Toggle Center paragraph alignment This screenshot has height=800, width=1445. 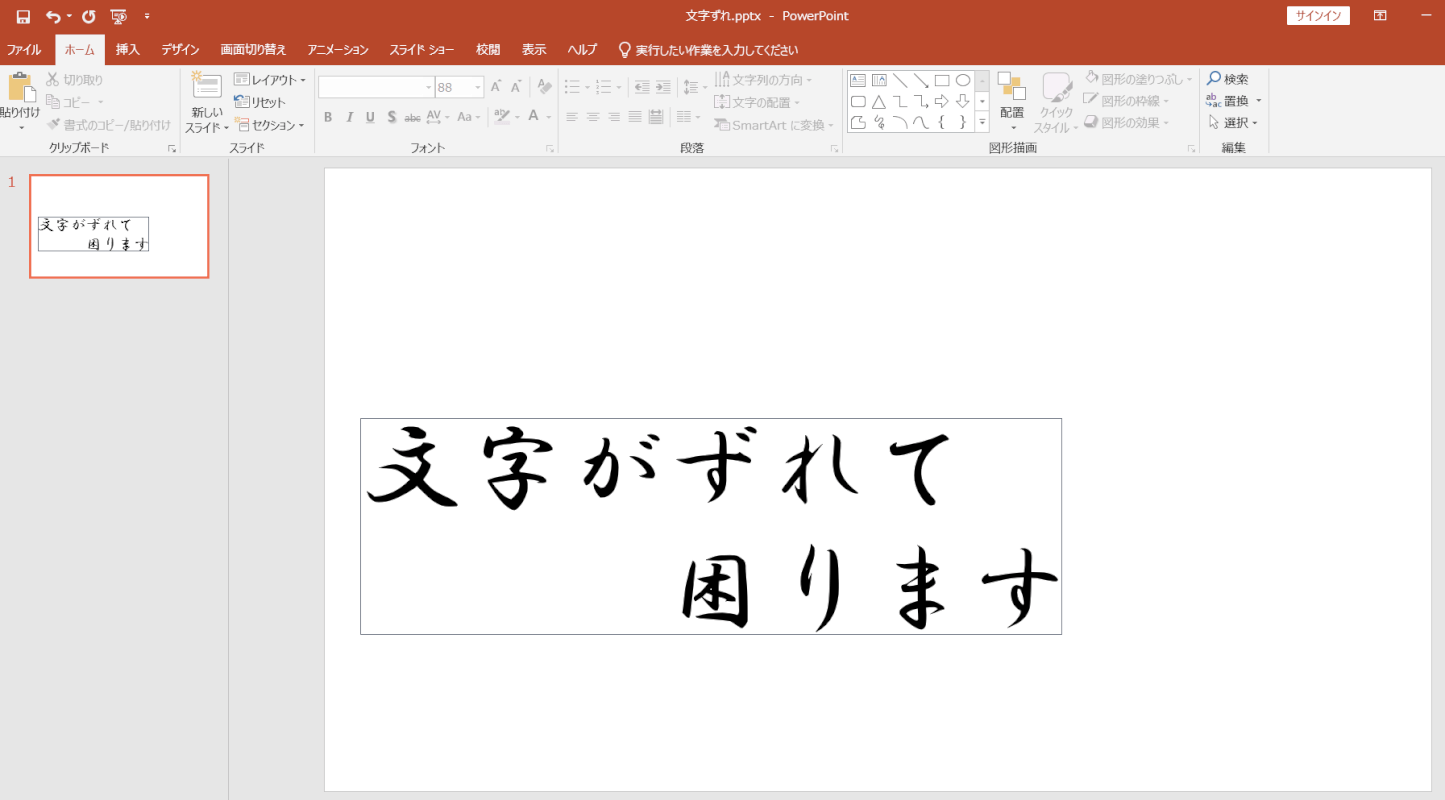(x=593, y=117)
